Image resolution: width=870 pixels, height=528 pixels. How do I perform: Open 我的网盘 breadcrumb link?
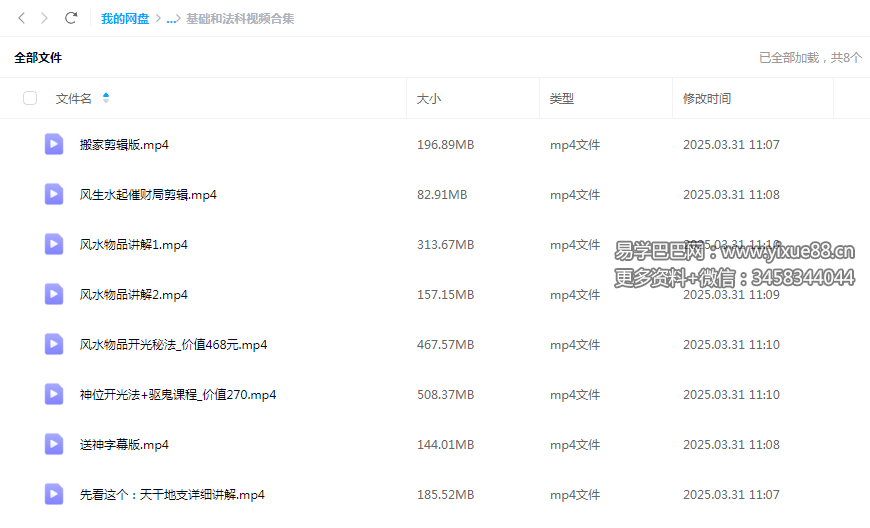point(125,19)
